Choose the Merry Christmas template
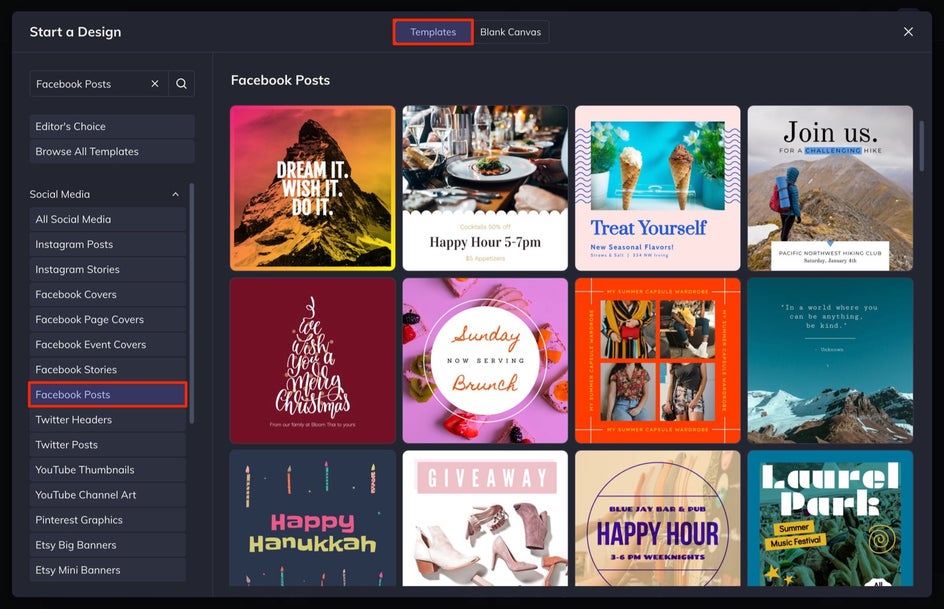Viewport: 944px width, 609px height. (x=312, y=360)
